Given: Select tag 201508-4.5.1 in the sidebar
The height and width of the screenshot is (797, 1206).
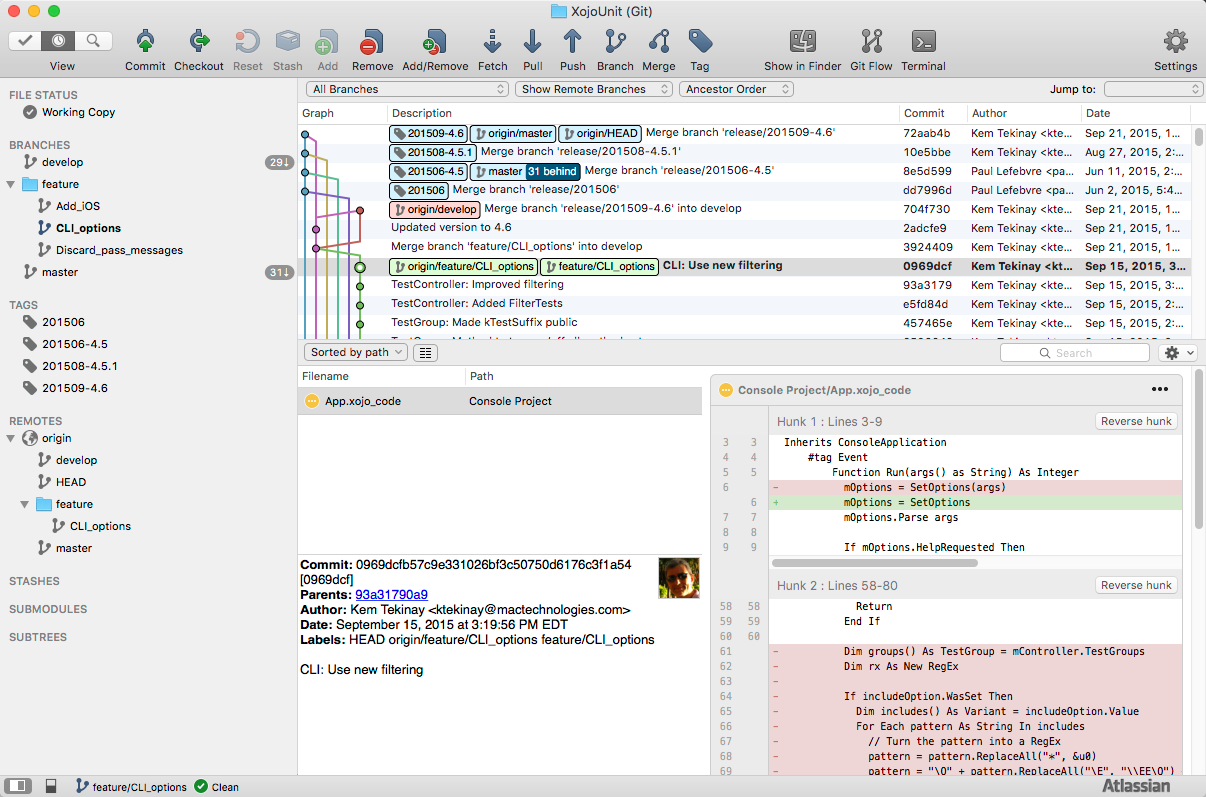Looking at the screenshot, I should [x=80, y=366].
